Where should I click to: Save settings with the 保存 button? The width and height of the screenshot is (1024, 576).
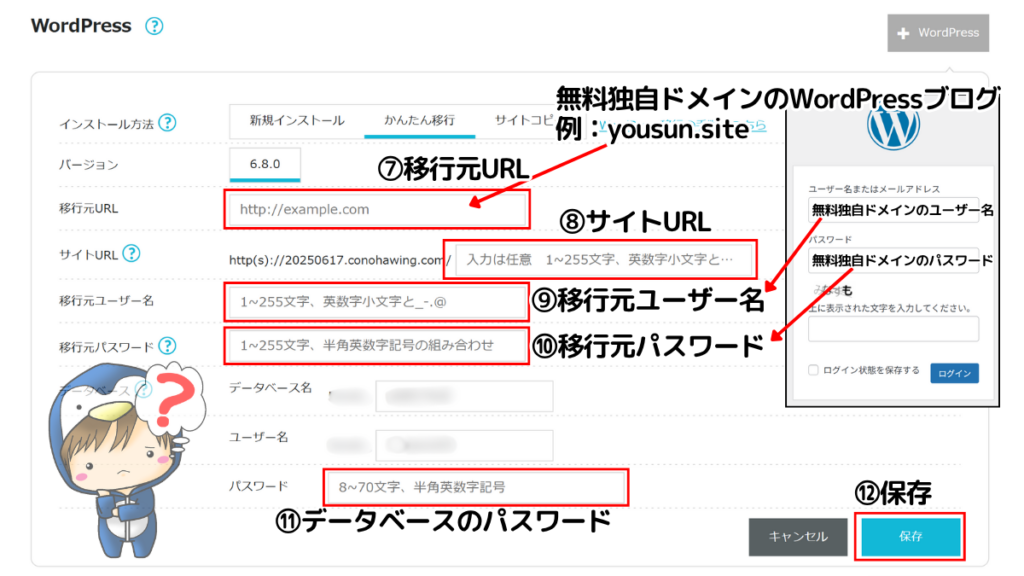click(x=910, y=537)
